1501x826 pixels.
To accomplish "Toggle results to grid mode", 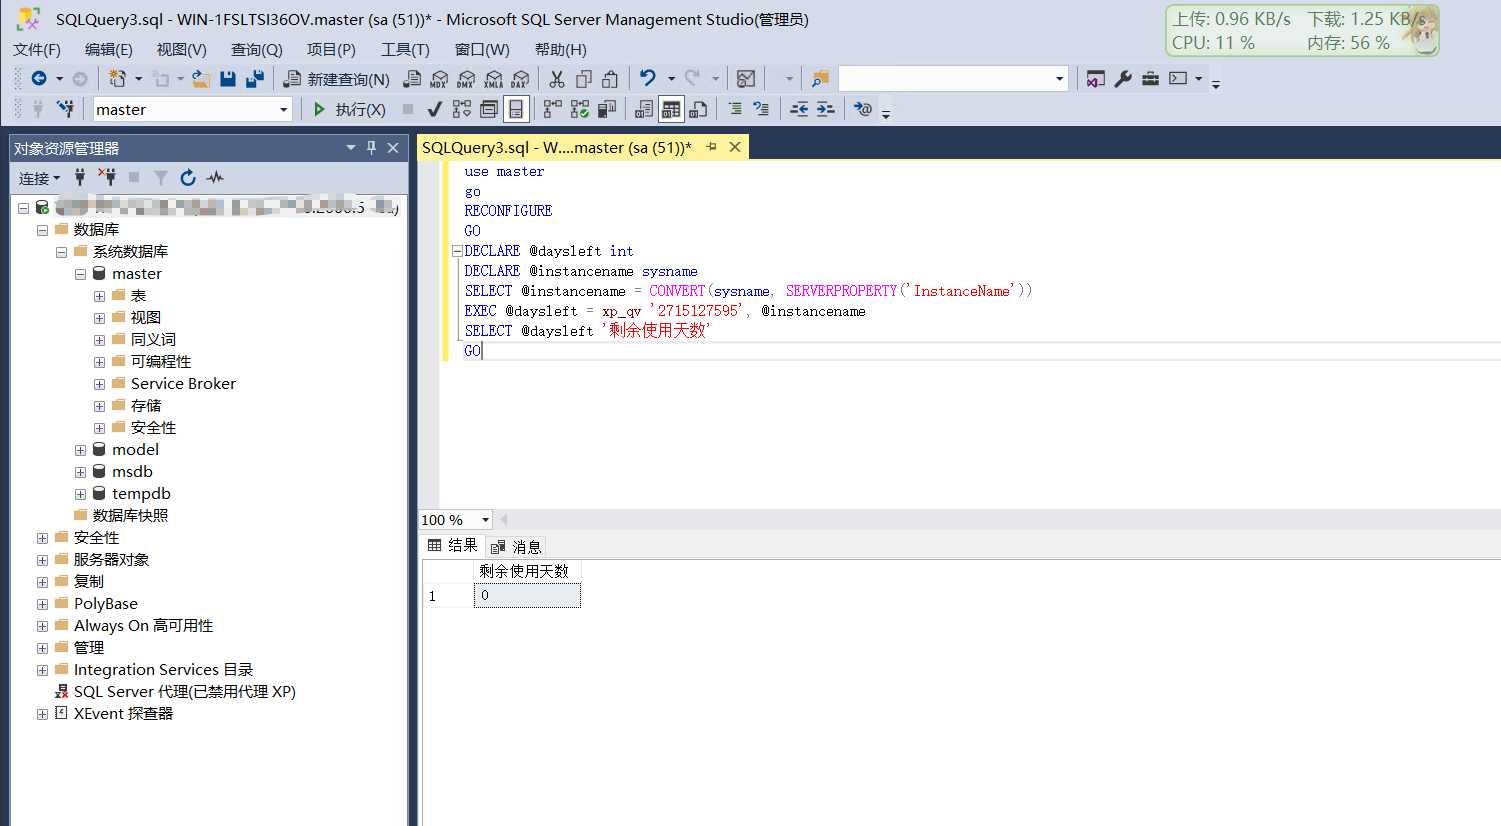I will click(671, 109).
